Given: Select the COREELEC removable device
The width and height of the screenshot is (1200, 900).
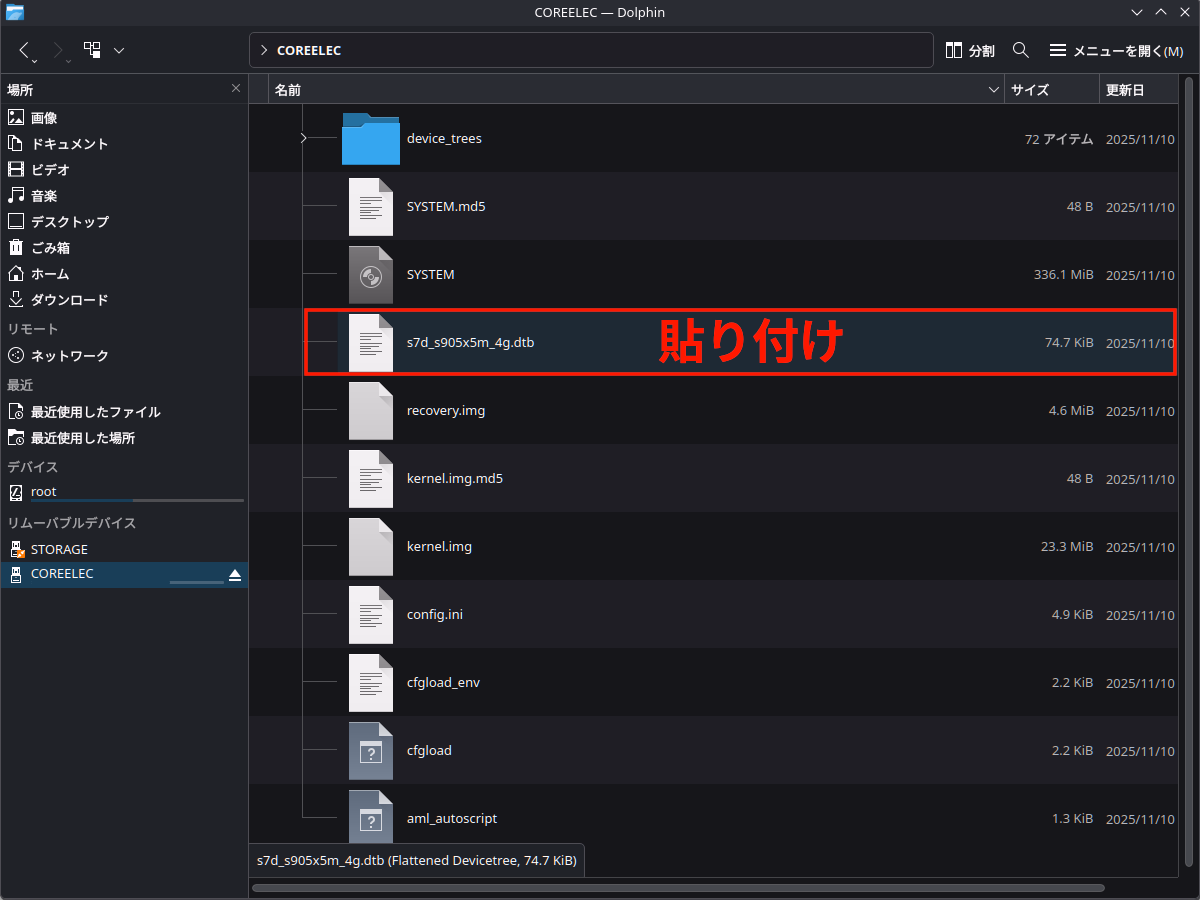Looking at the screenshot, I should click(124, 574).
